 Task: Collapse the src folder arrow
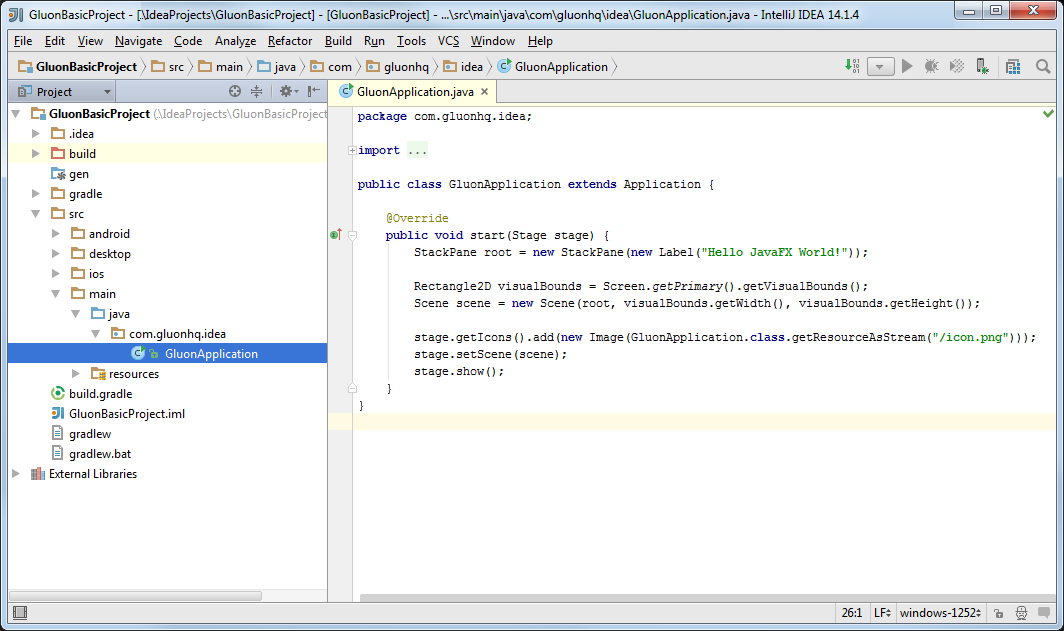tap(36, 214)
